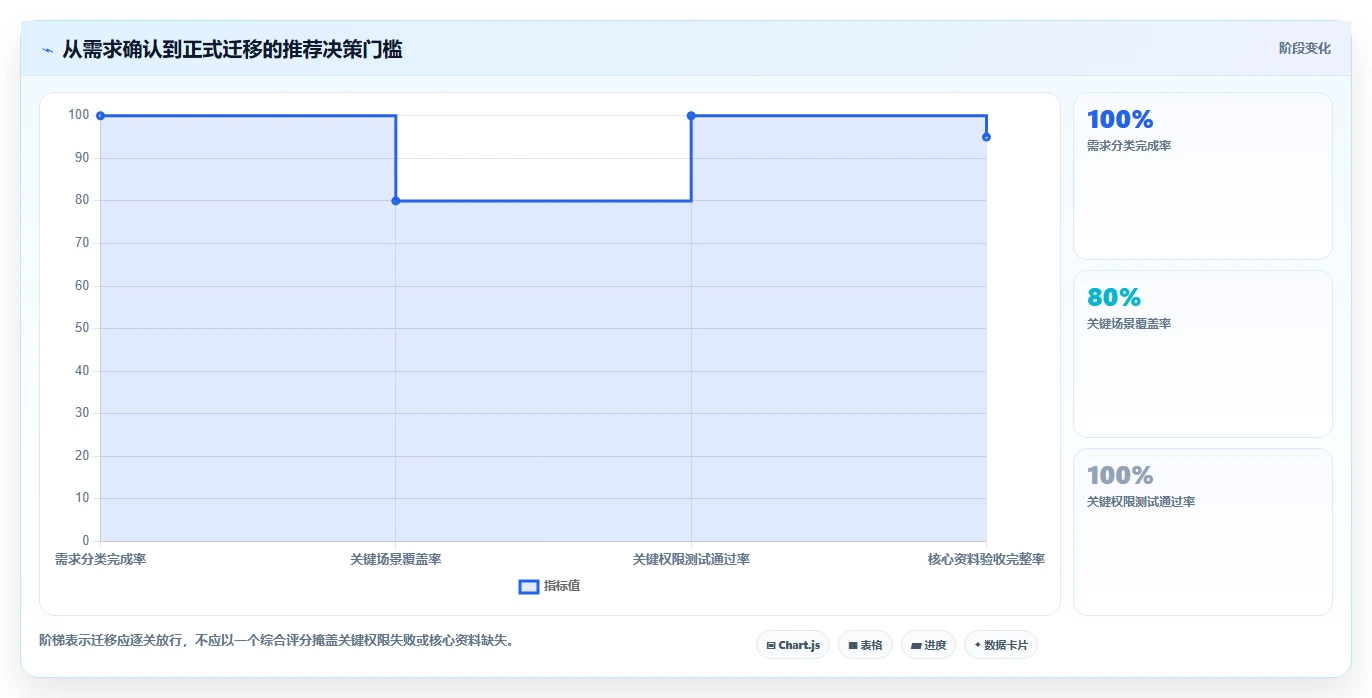Viewport: 1372px width, 698px height.
Task: Click the 进度 tag button
Action: pos(928,645)
